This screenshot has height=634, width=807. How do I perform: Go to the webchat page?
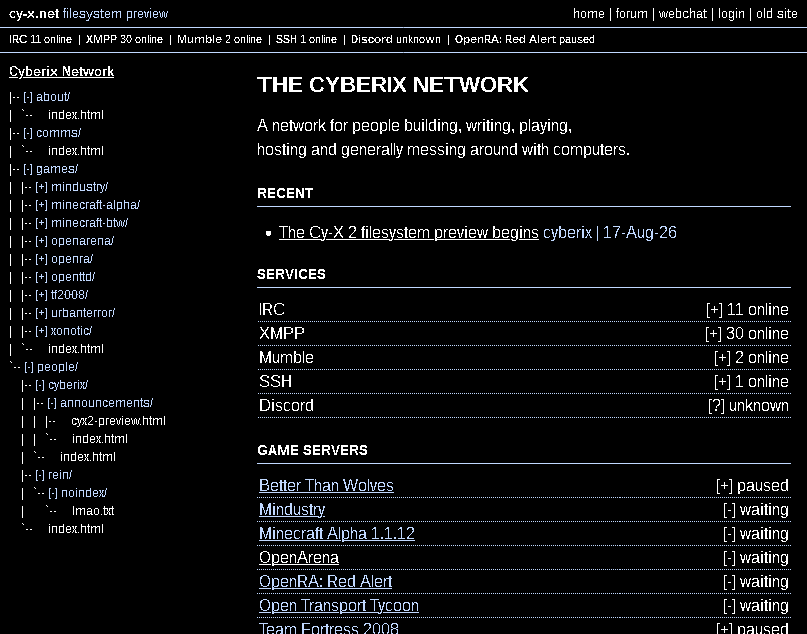pyautogui.click(x=682, y=13)
